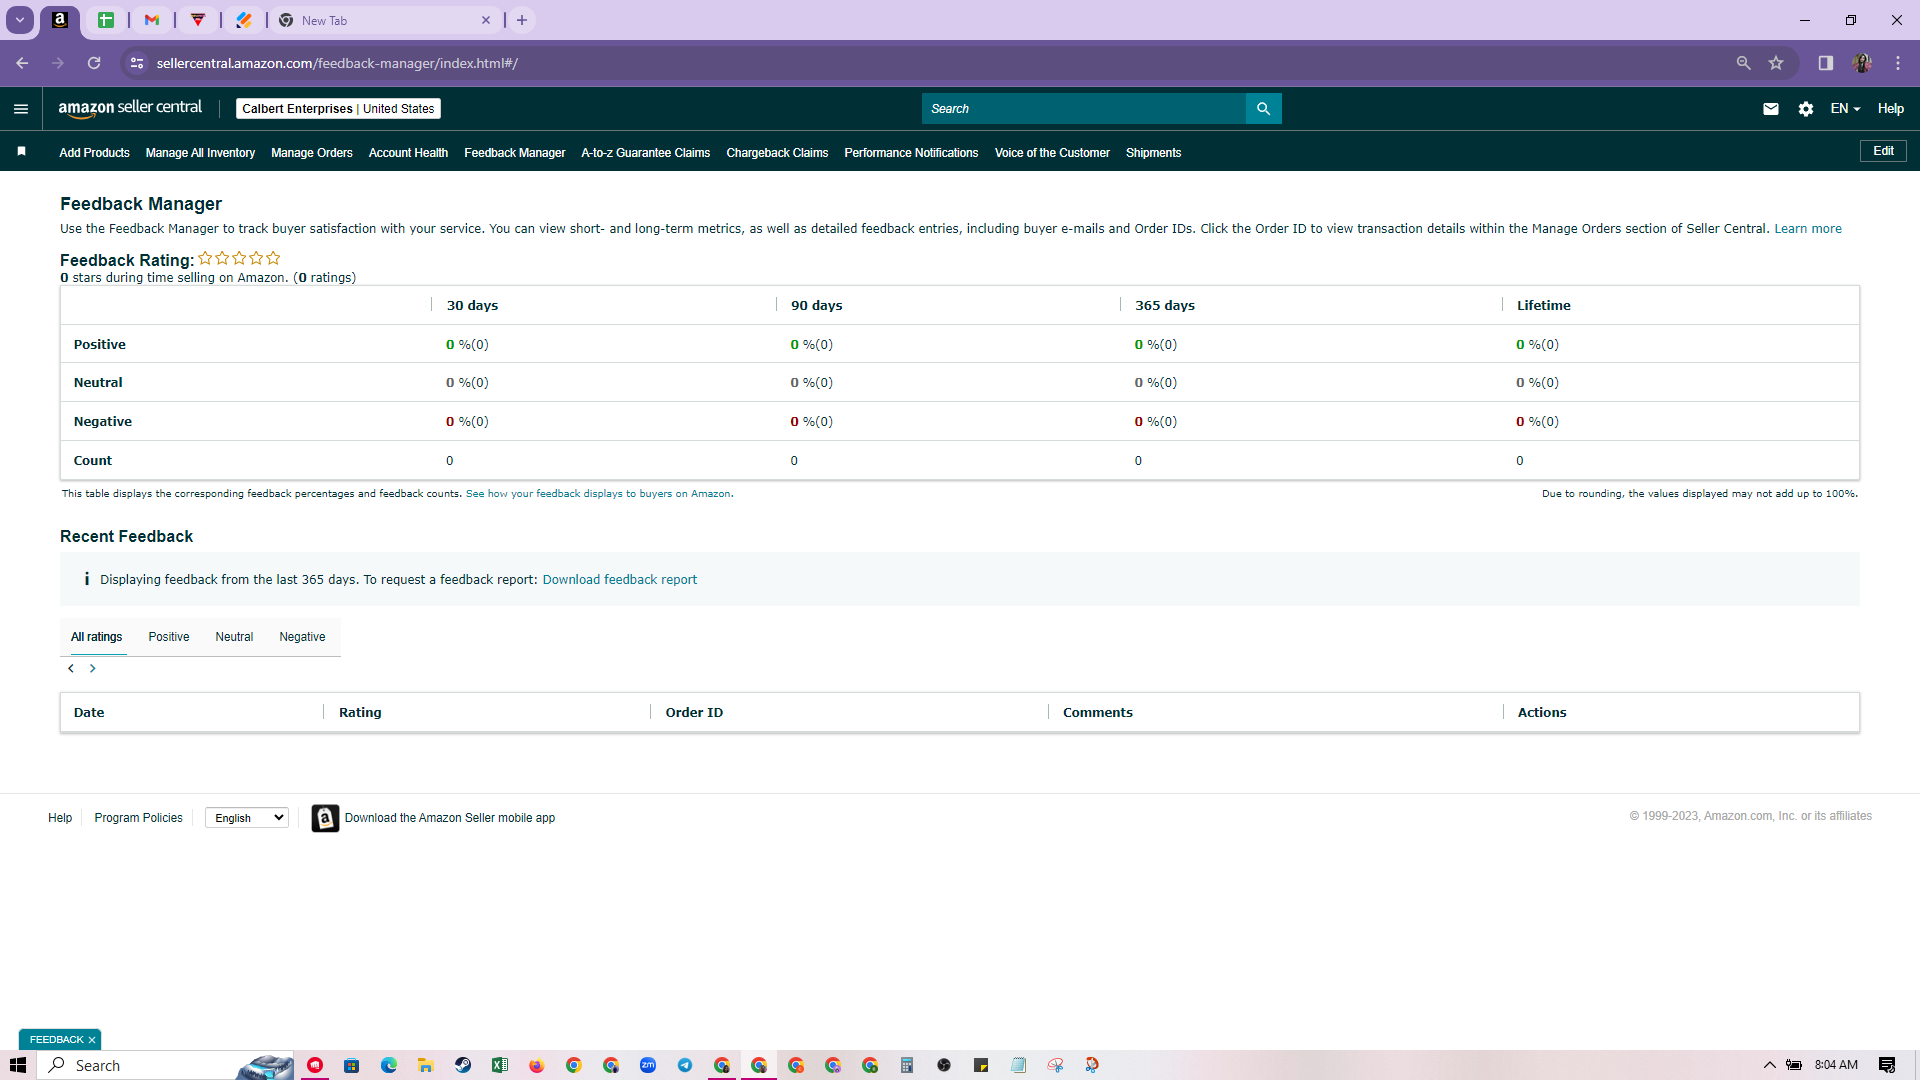Open the Calbert Enterprises account switcher
This screenshot has width=1920, height=1080.
click(x=338, y=109)
